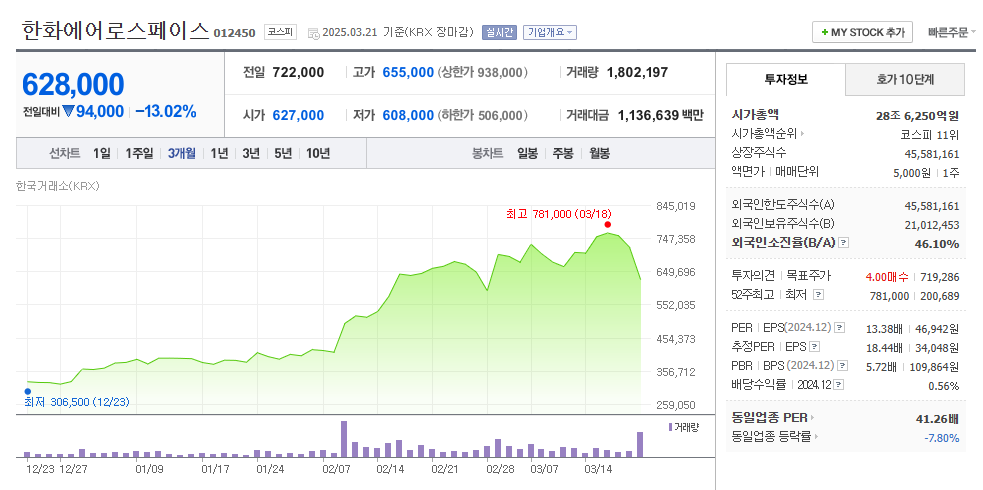
Task: Click the 4.00매수 opinion value
Action: click(886, 276)
